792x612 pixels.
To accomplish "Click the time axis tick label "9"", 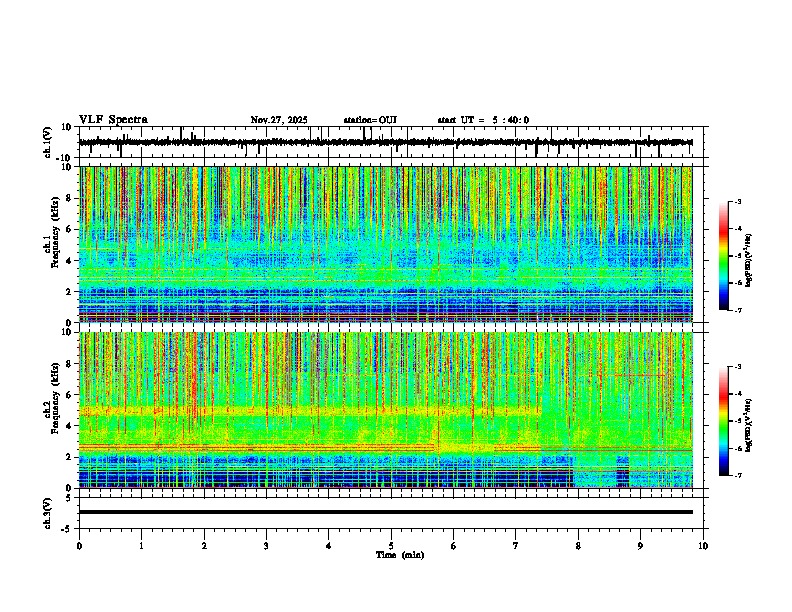I will [640, 546].
